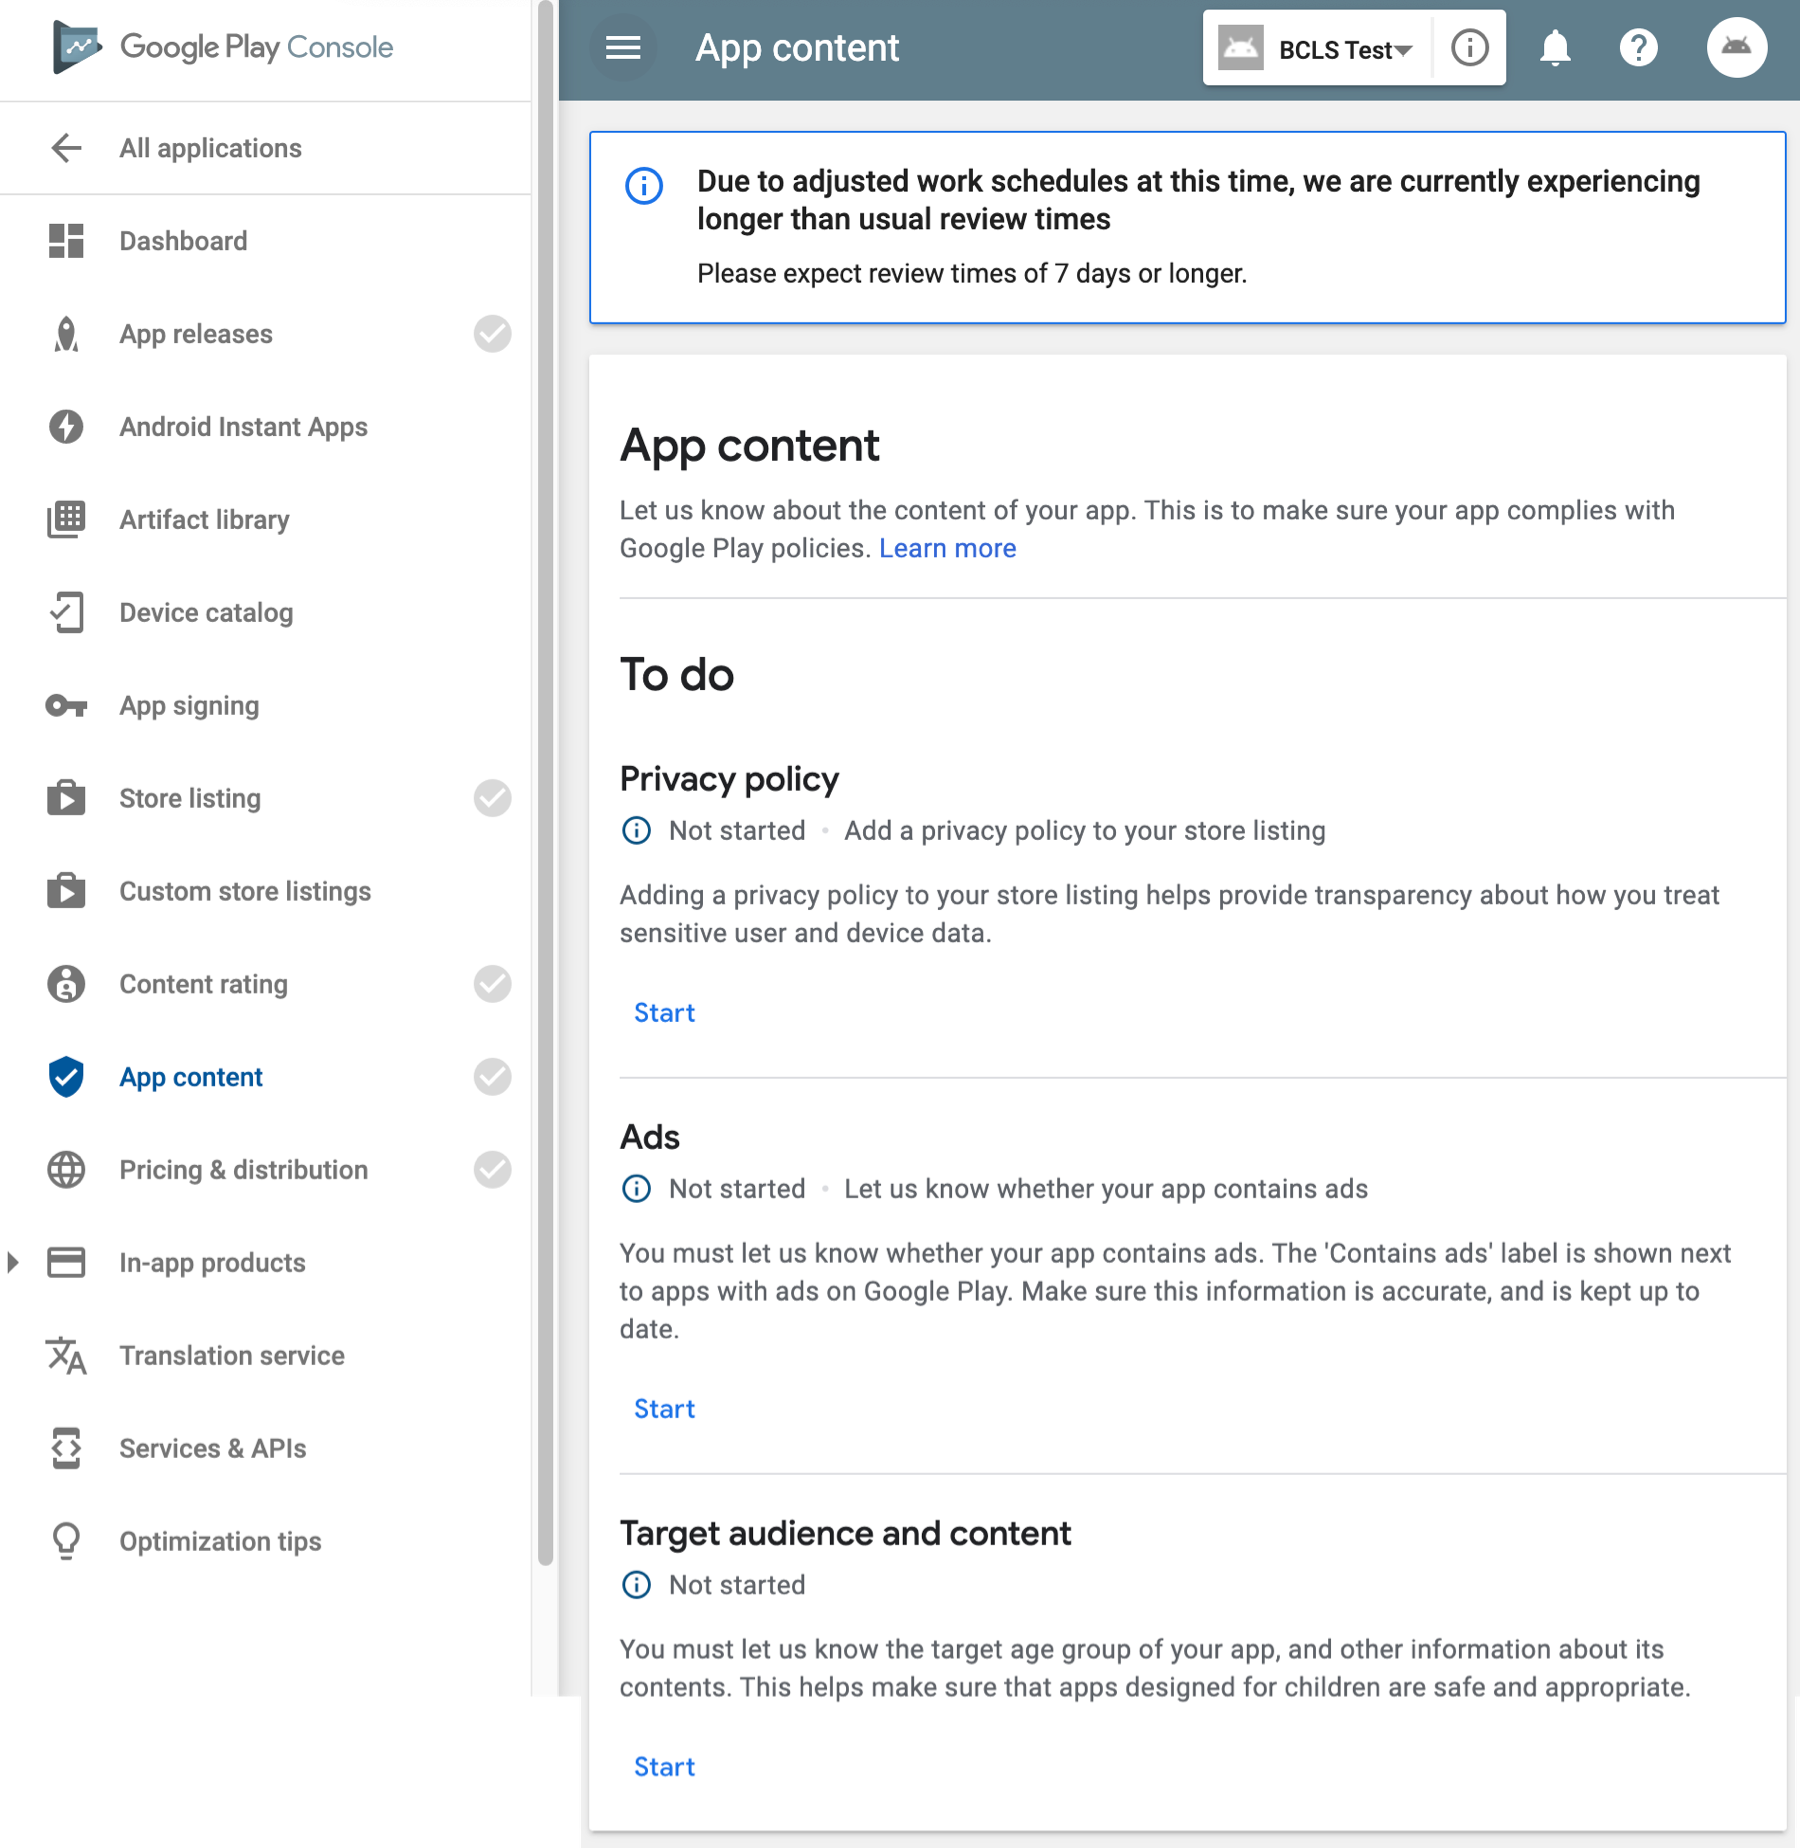Click the Translation service icon
The width and height of the screenshot is (1800, 1848).
pos(66,1356)
